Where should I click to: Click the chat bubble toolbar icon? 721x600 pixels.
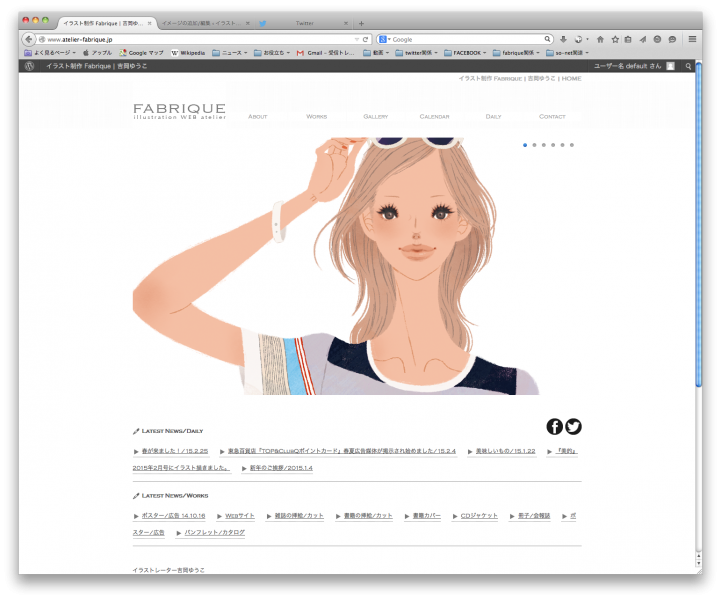coord(672,40)
